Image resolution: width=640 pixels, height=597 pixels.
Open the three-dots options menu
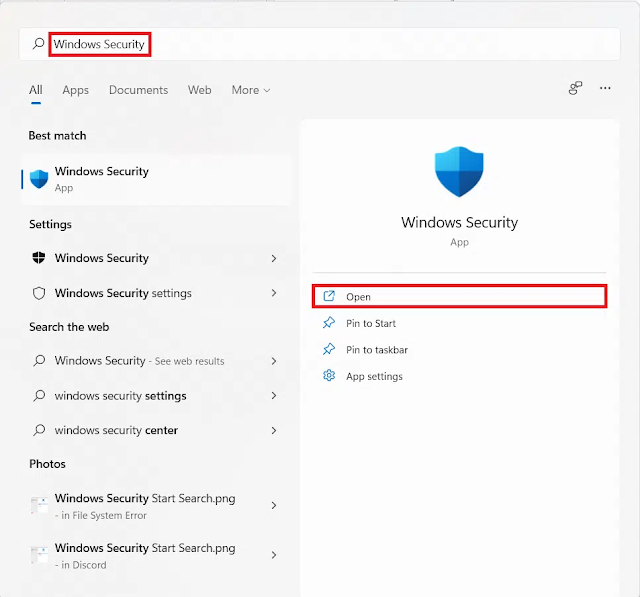pyautogui.click(x=605, y=88)
